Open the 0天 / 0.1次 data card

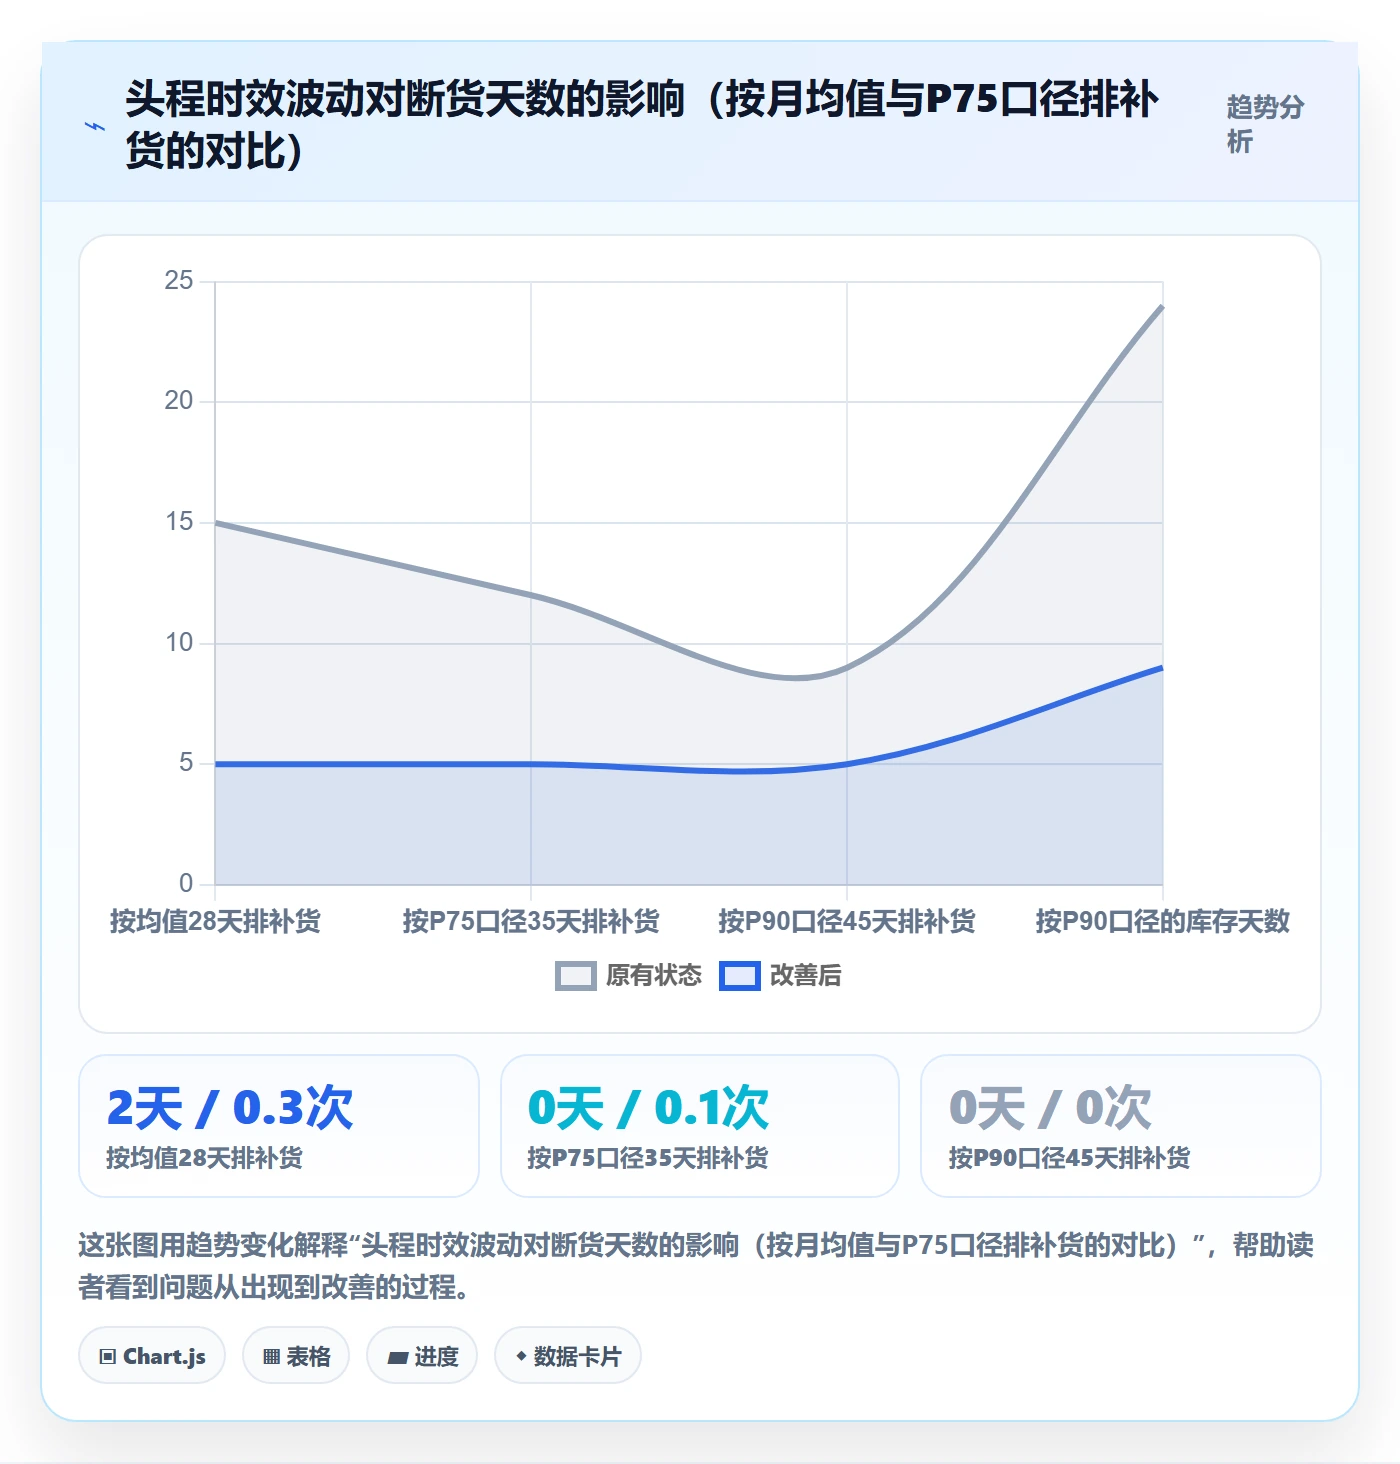click(x=700, y=1126)
